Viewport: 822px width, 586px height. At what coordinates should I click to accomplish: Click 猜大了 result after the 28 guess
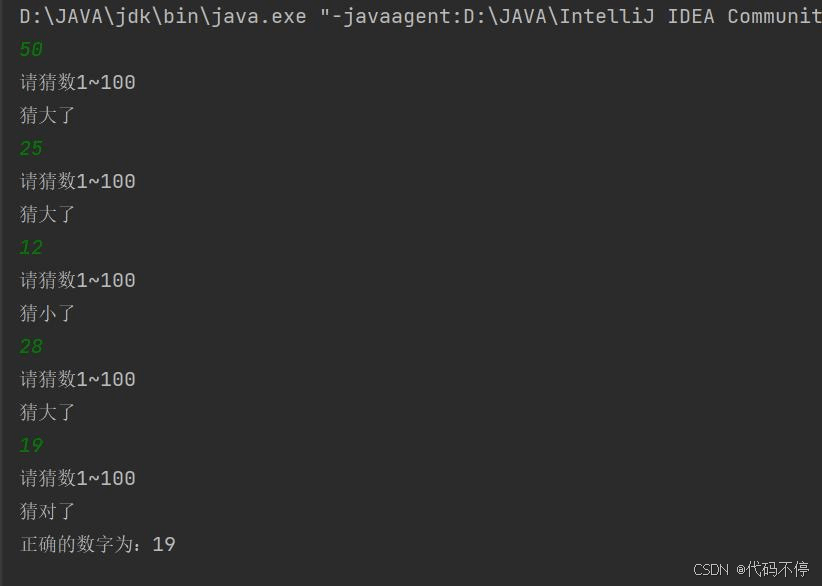48,413
